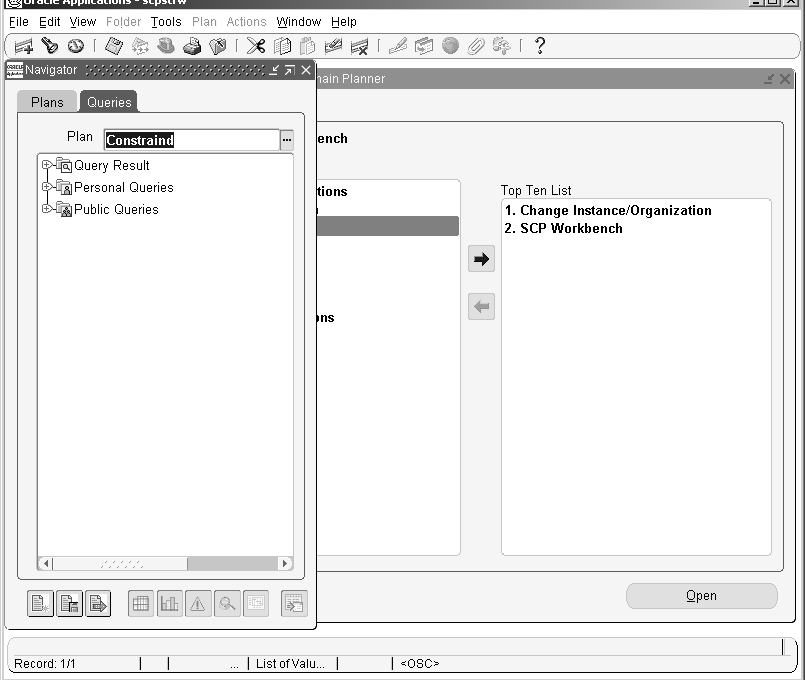Click the Edit Field pencil toolbar icon
The image size is (805, 680).
tap(398, 46)
